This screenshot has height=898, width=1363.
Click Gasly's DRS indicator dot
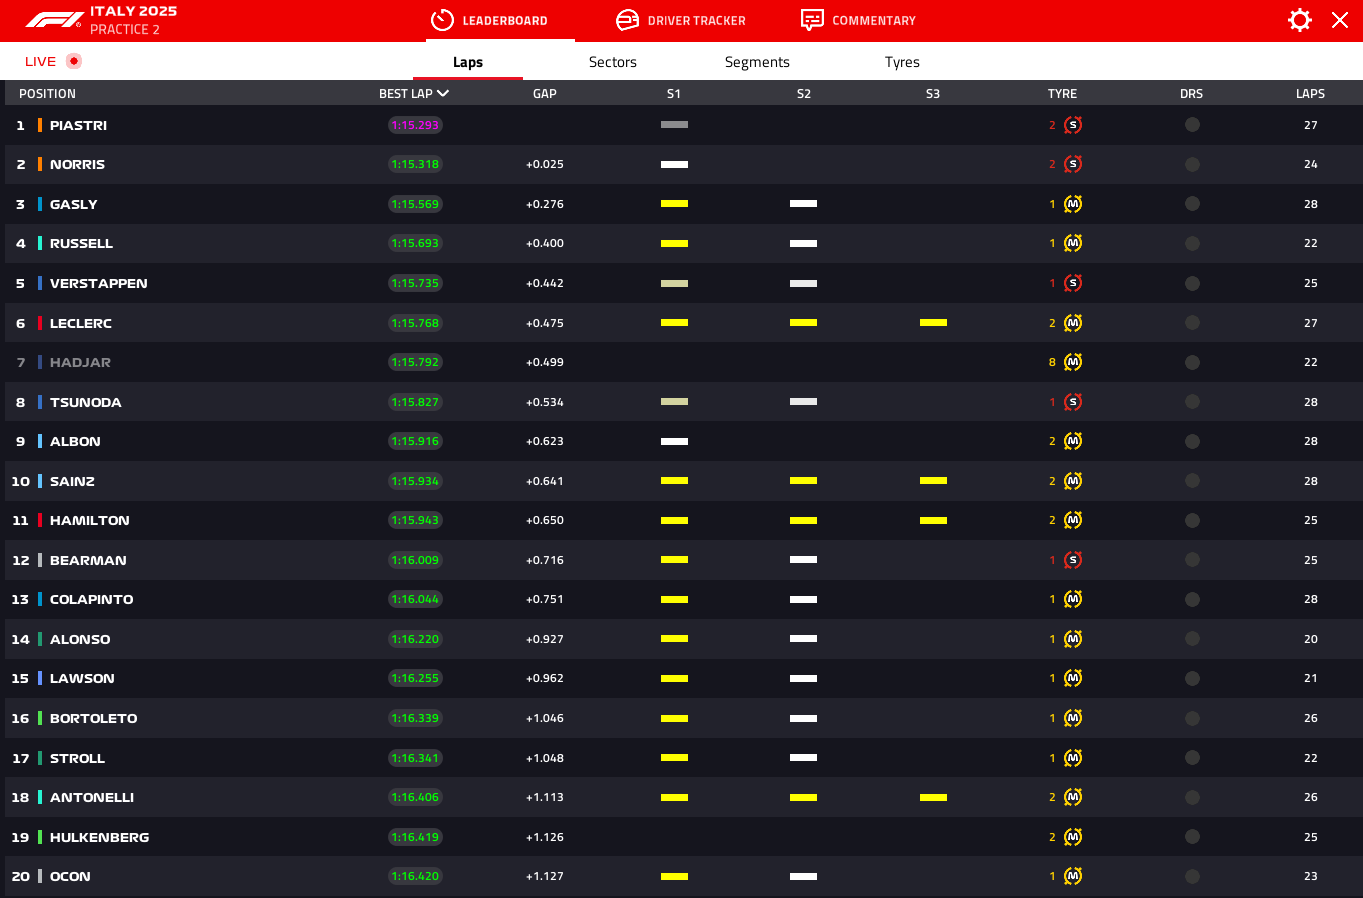coord(1192,204)
